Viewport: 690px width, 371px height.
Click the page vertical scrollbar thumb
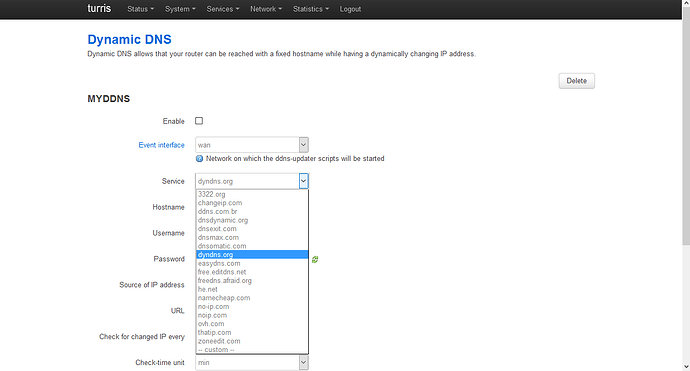tap(686, 127)
